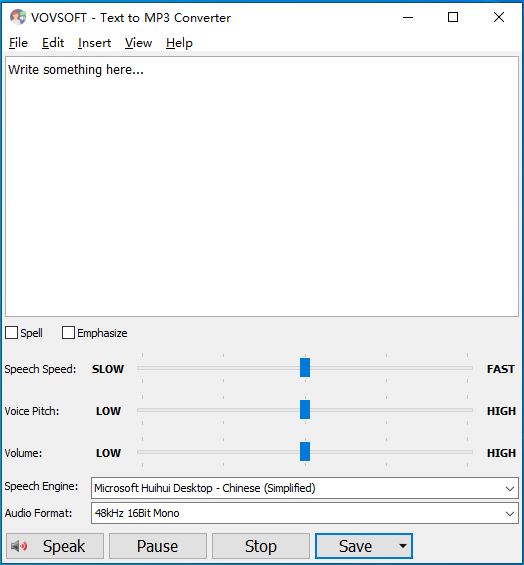The width and height of the screenshot is (524, 565).
Task: Close the Text to MP3 Converter window
Action: click(499, 17)
